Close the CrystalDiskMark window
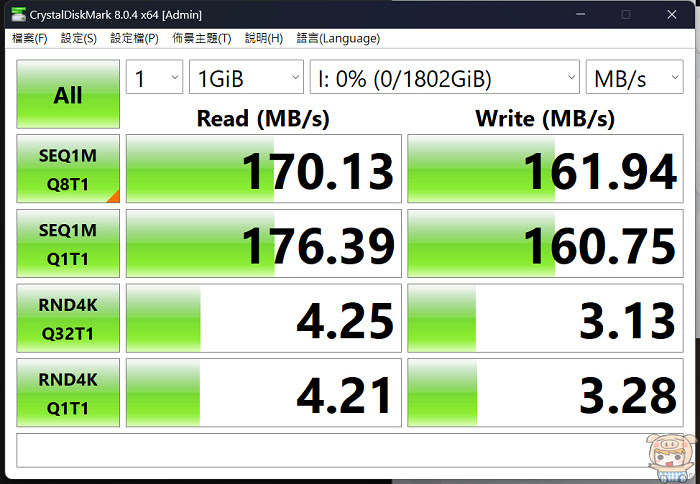Screen dimensions: 700x484 click(x=672, y=14)
